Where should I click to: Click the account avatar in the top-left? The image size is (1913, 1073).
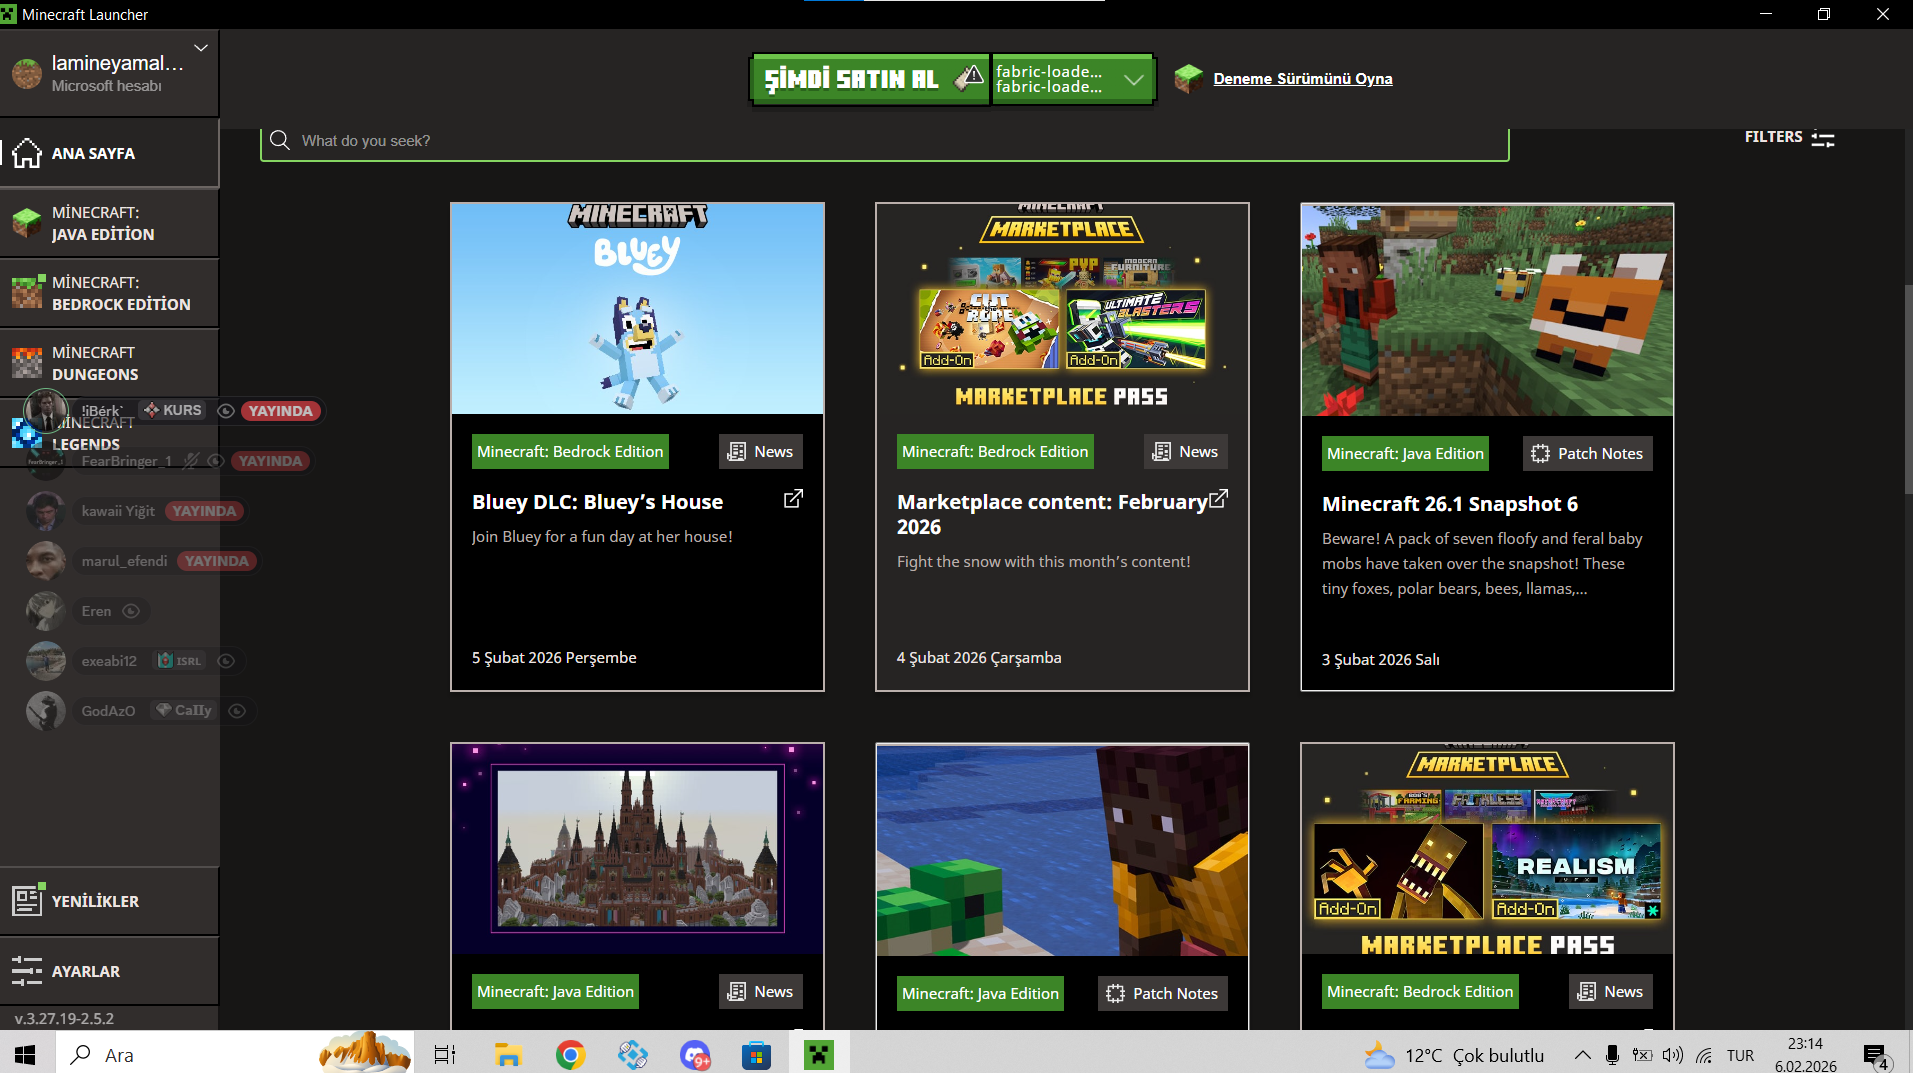[27, 73]
